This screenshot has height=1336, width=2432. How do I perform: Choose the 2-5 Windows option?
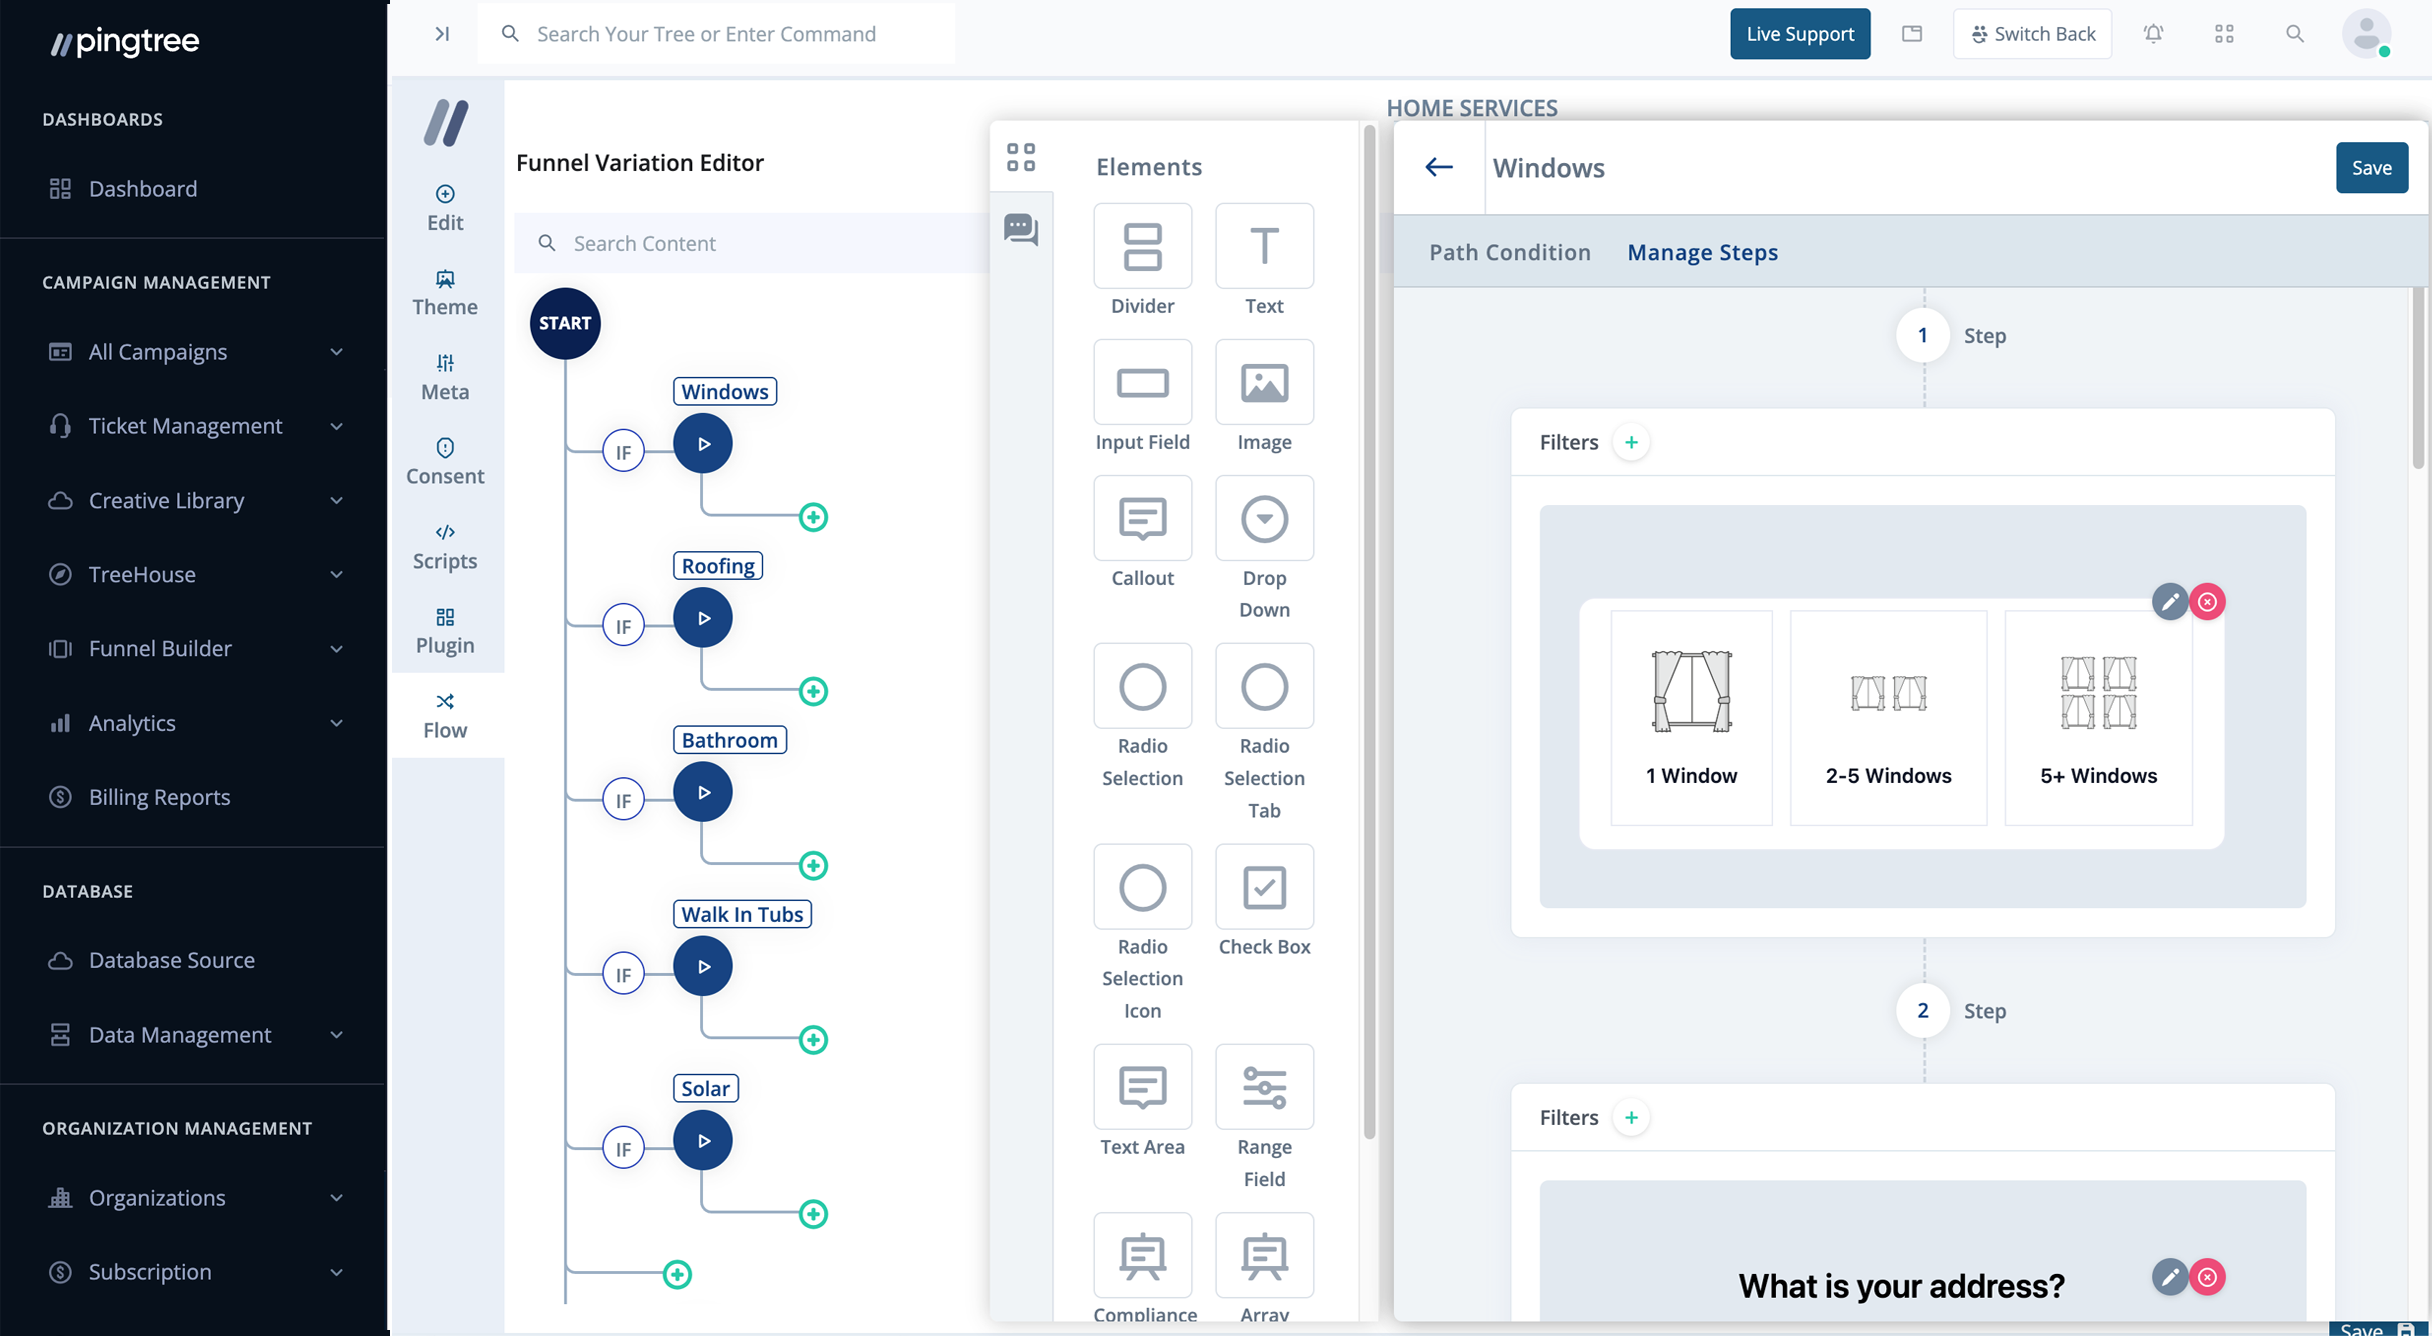[1888, 717]
